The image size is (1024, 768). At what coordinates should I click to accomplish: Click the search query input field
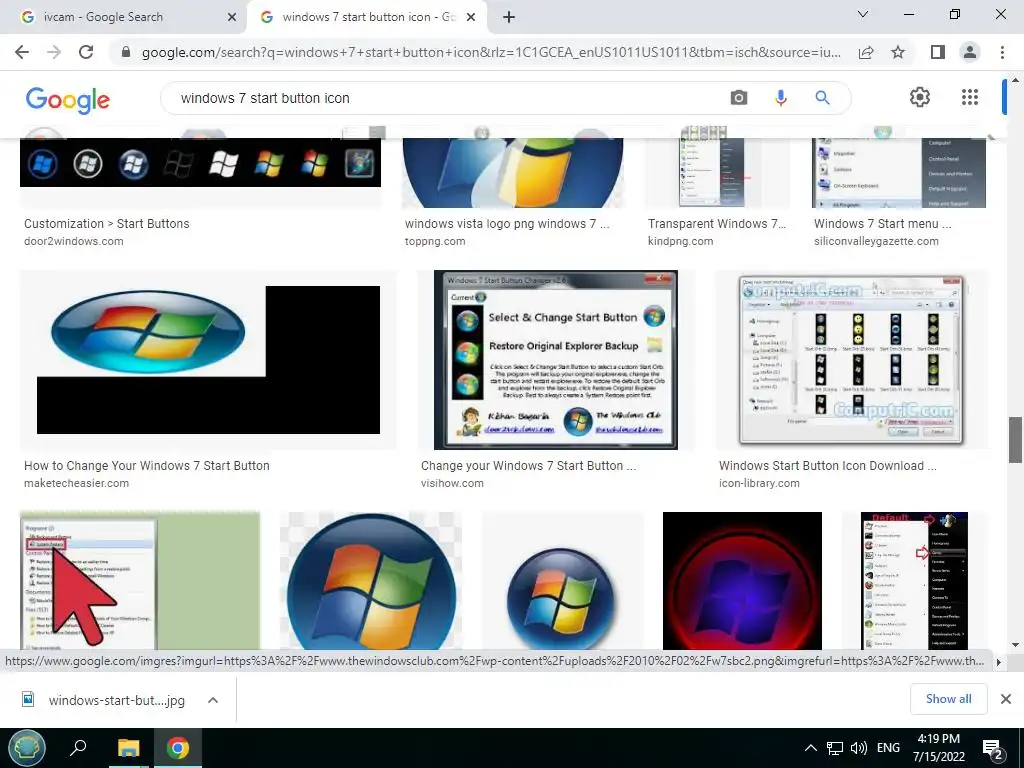444,98
